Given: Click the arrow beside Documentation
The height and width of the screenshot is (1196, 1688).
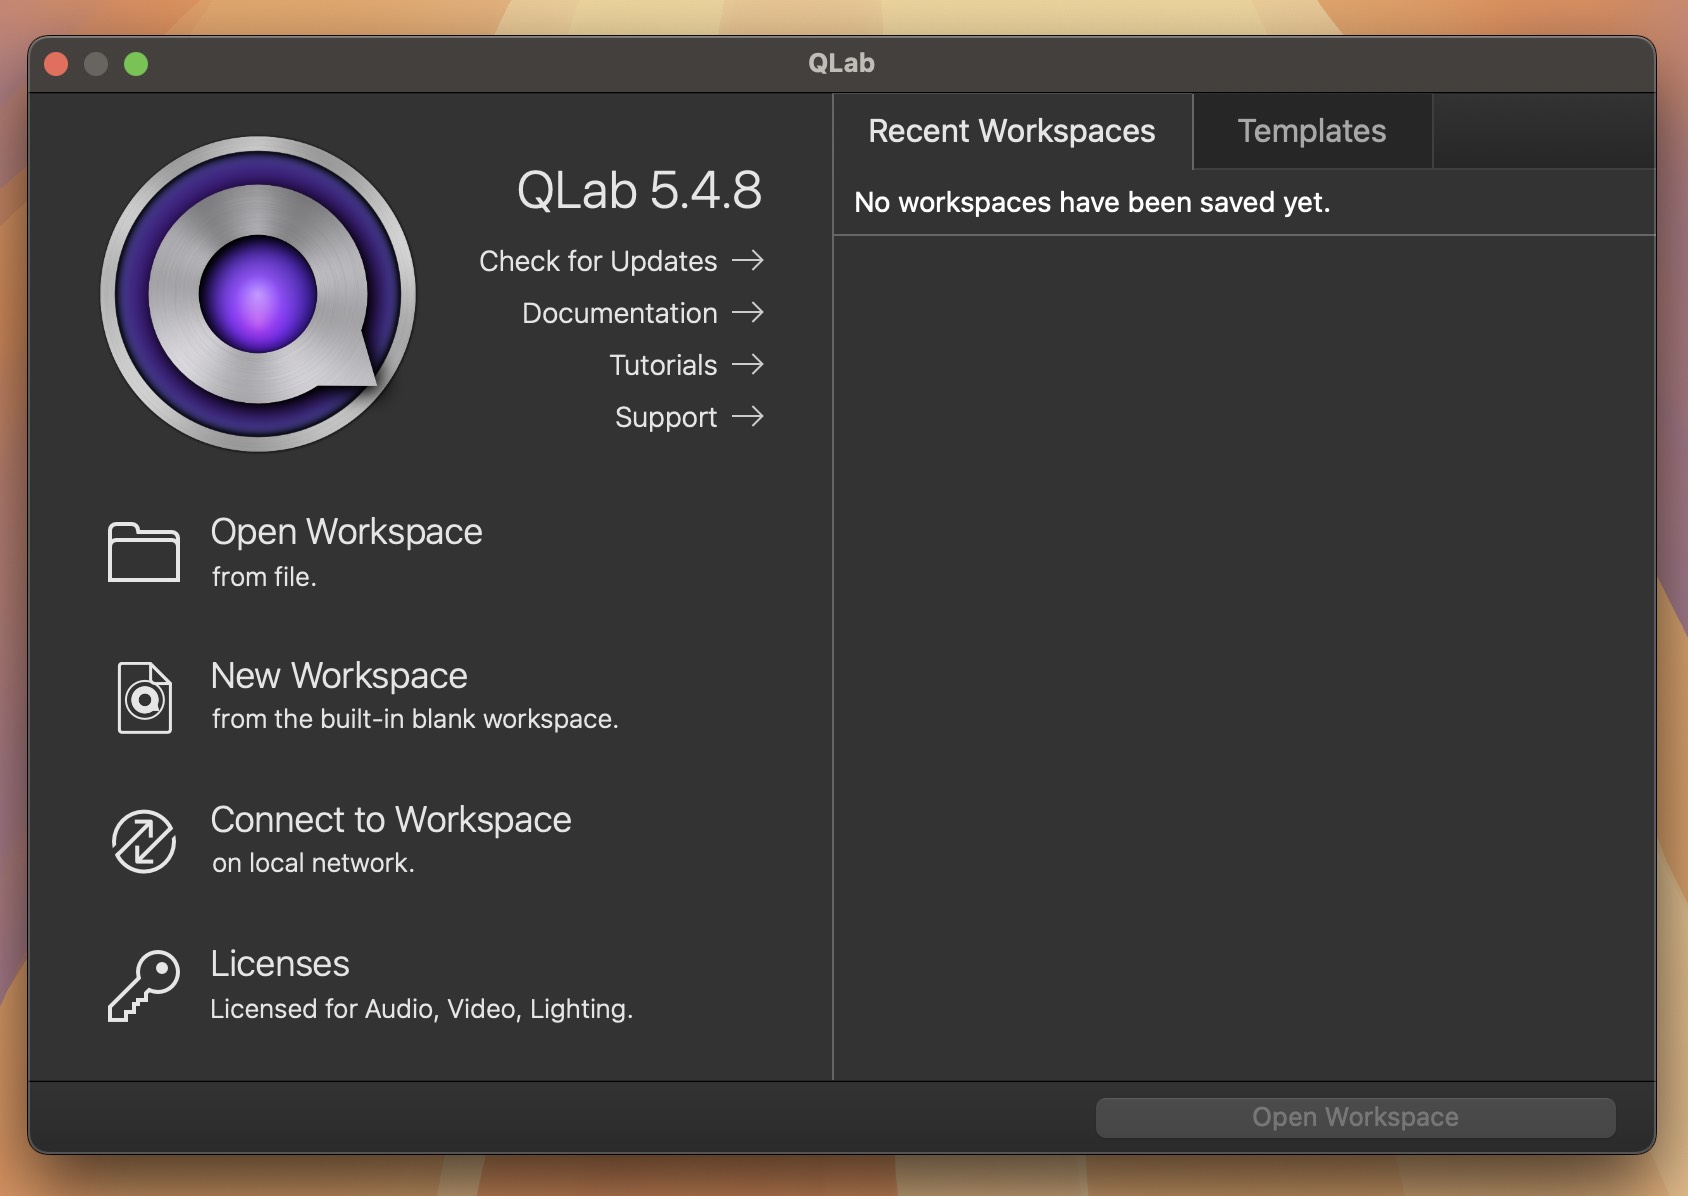Looking at the screenshot, I should point(748,313).
